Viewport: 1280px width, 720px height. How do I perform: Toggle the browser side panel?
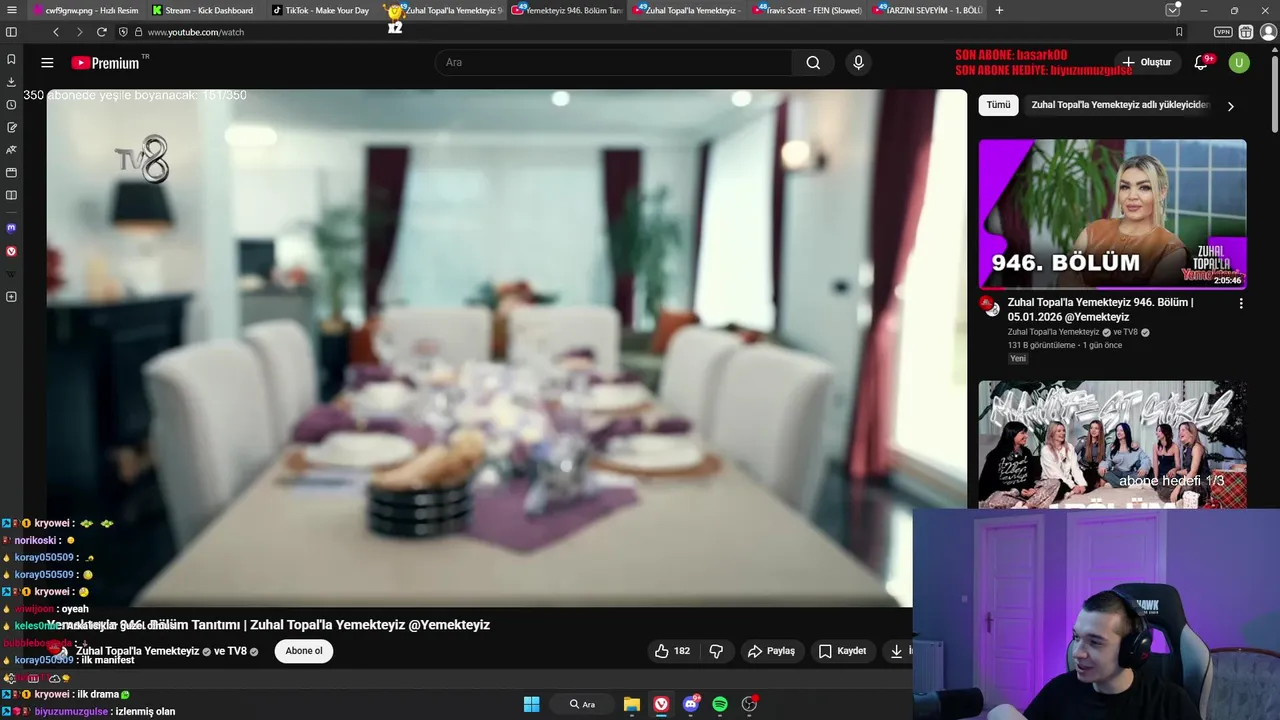[11, 32]
